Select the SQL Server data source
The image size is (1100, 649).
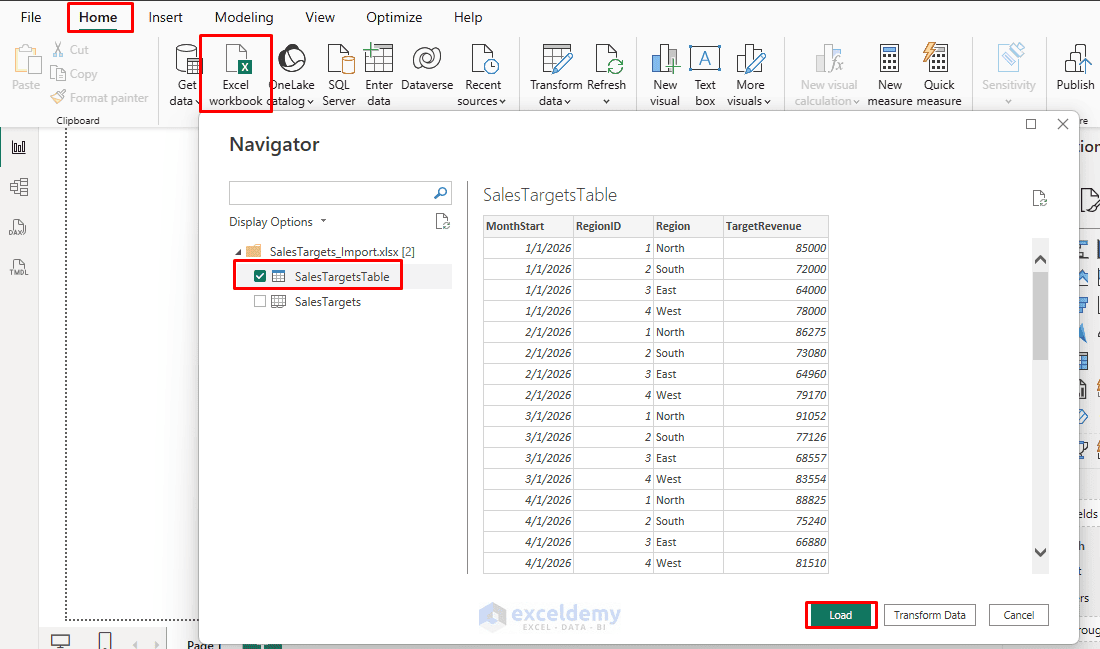tap(340, 75)
